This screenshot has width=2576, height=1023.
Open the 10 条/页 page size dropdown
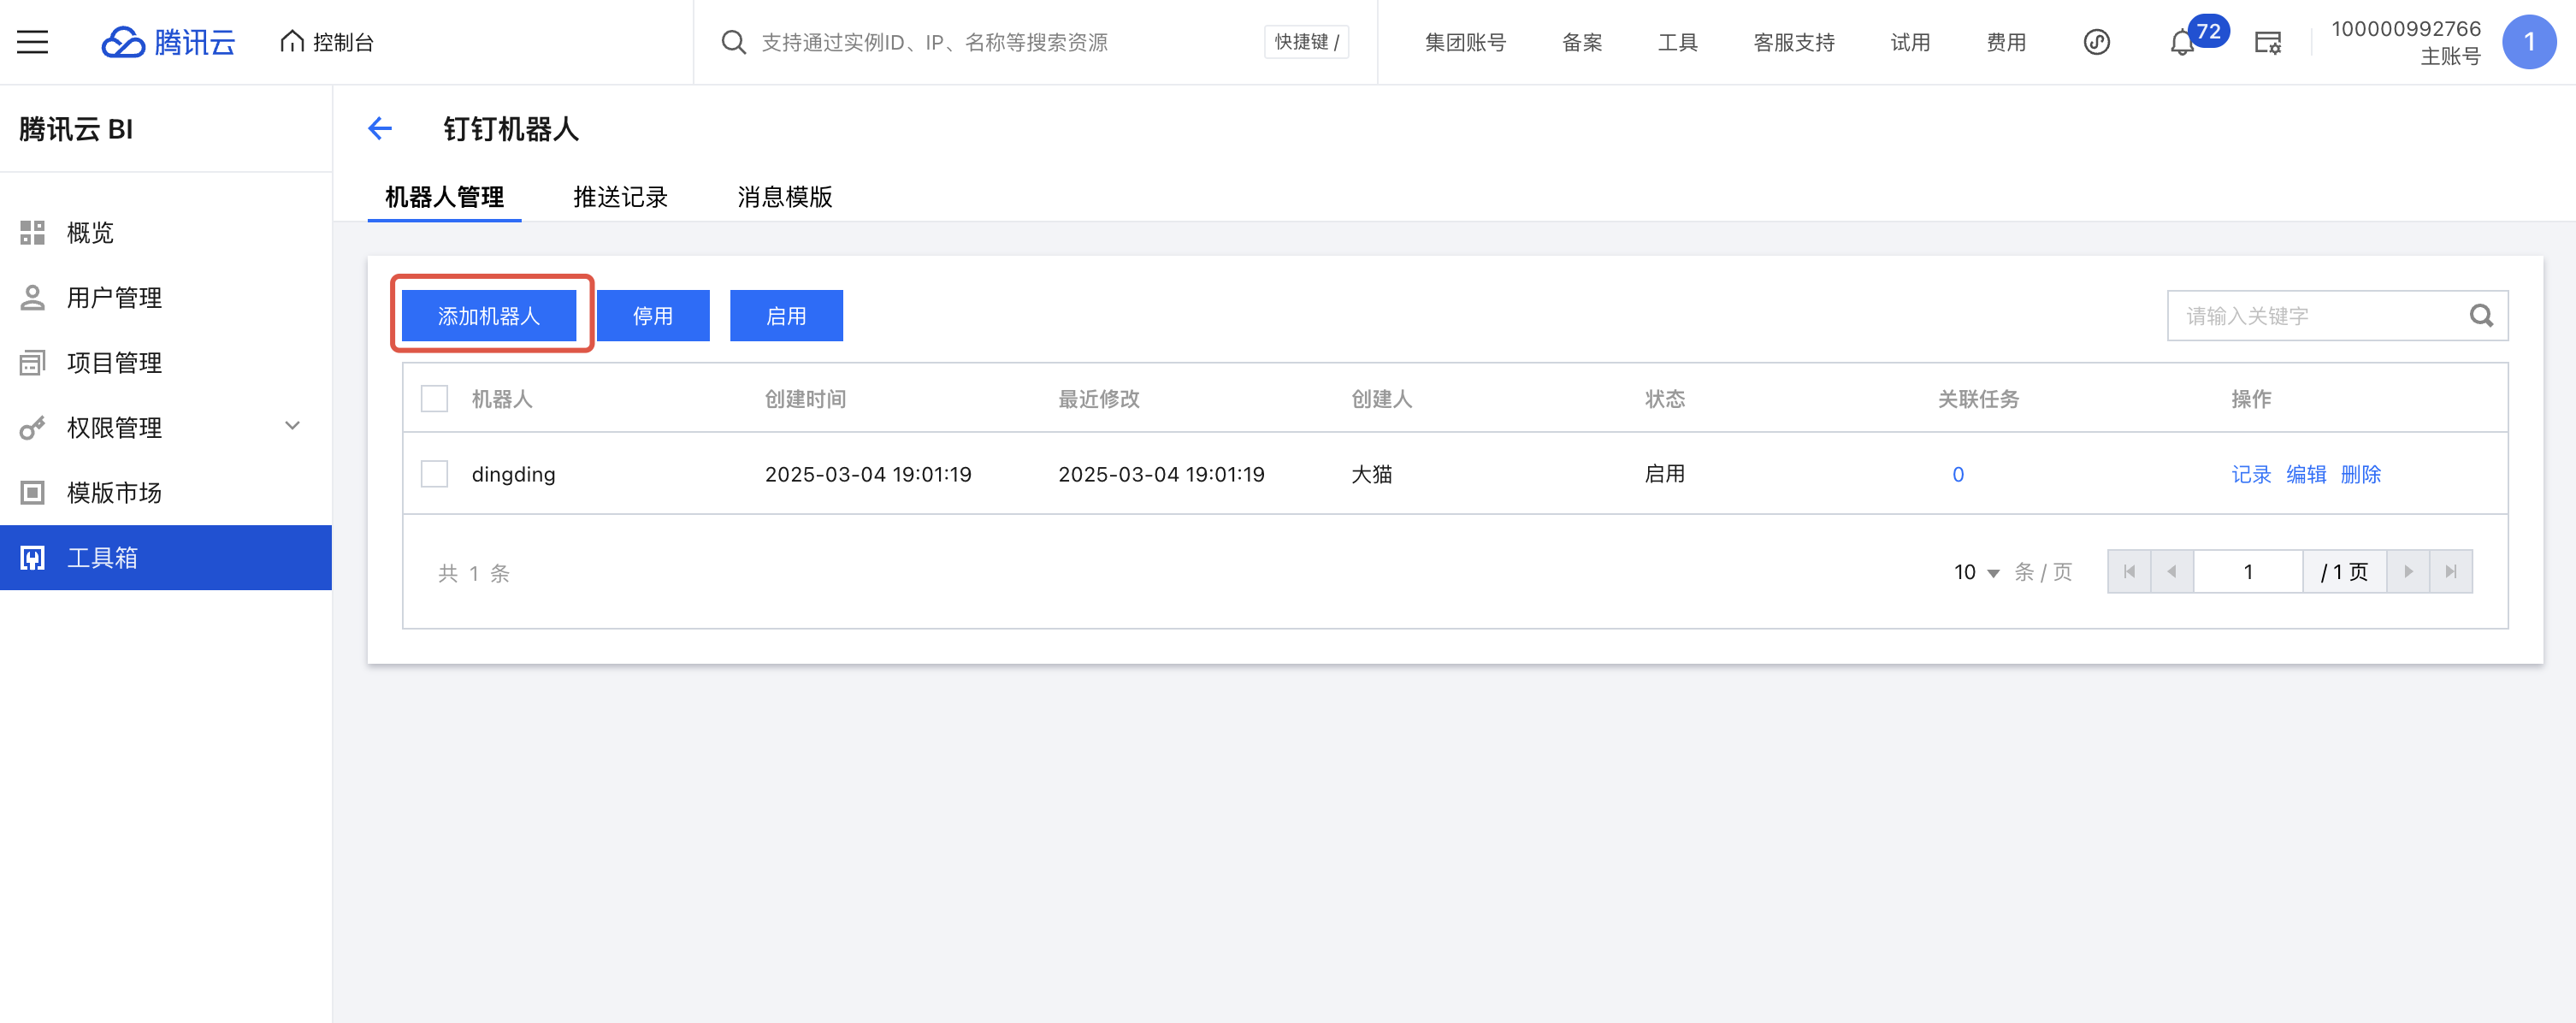tap(1976, 572)
